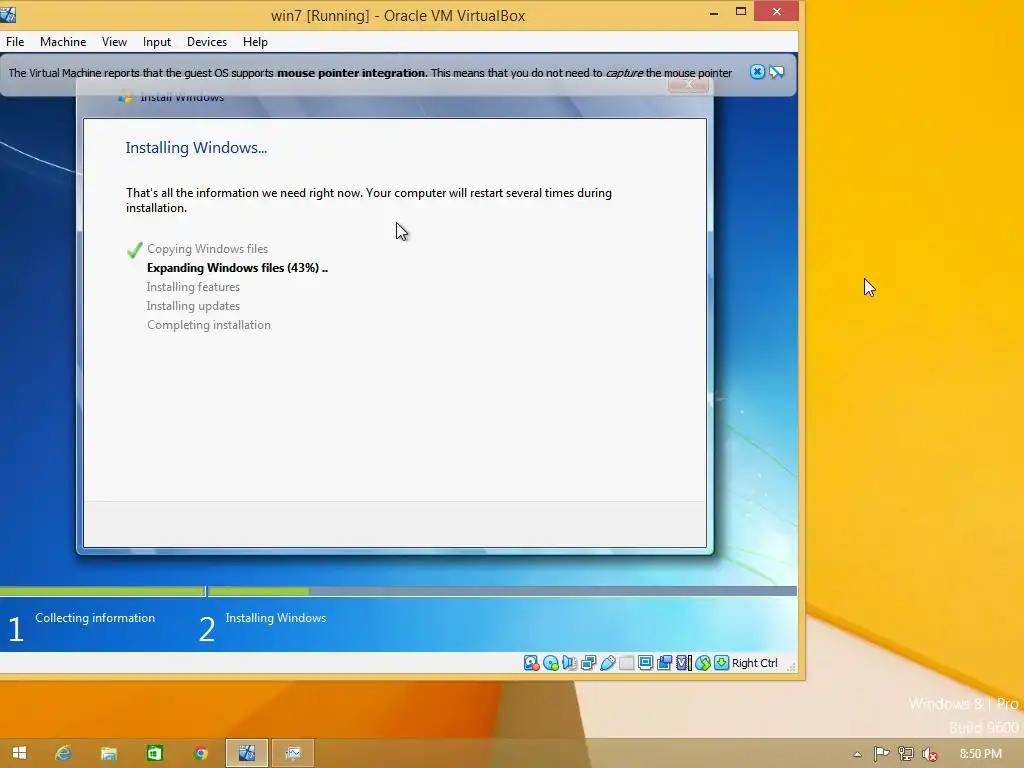Click the 'Installing features' step

click(x=193, y=287)
